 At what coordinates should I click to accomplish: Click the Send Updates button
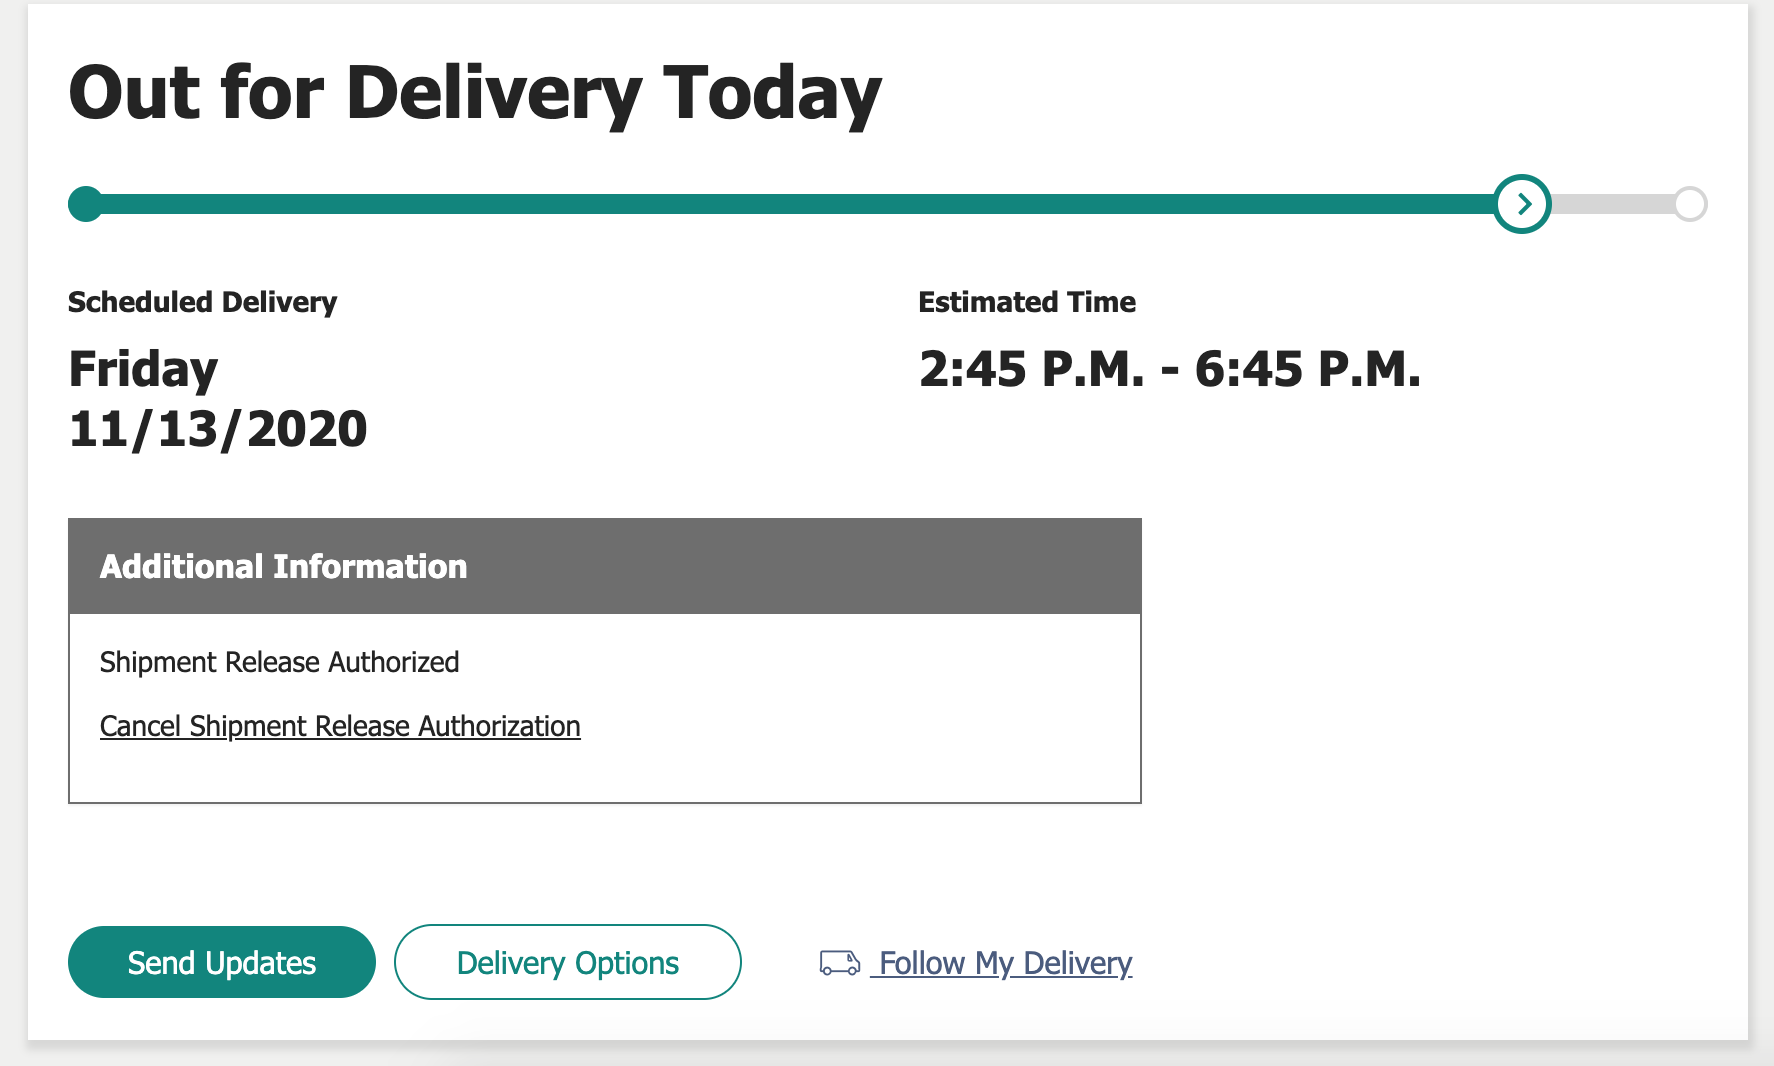pyautogui.click(x=221, y=962)
